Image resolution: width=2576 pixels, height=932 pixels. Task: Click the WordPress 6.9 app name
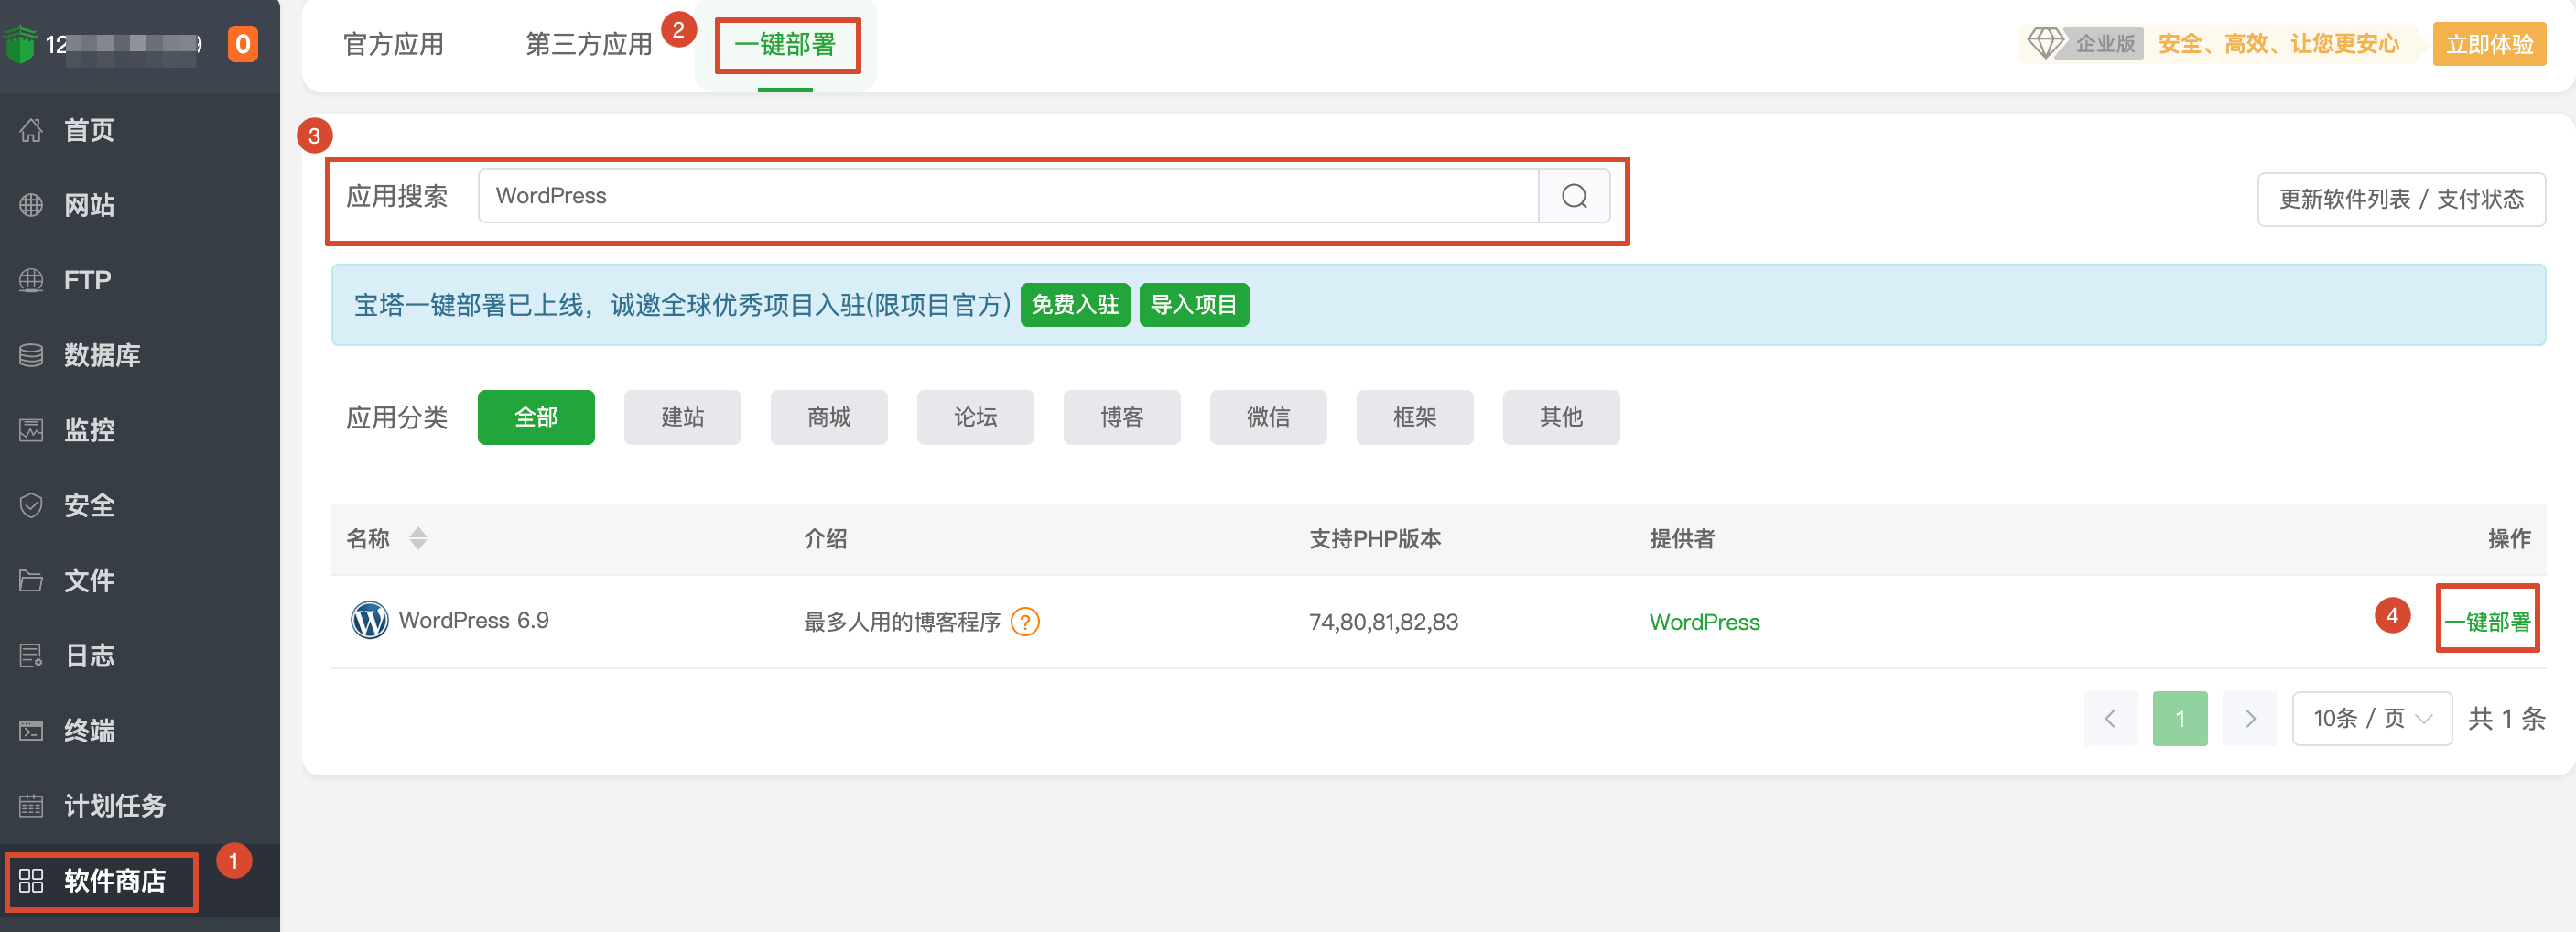474,620
